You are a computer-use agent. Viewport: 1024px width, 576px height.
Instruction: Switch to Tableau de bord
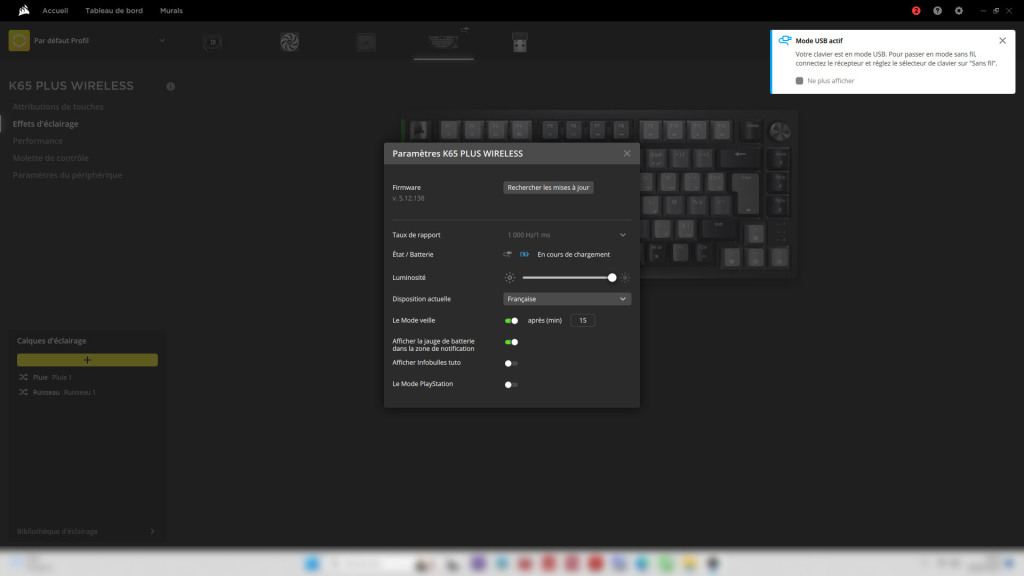[114, 10]
